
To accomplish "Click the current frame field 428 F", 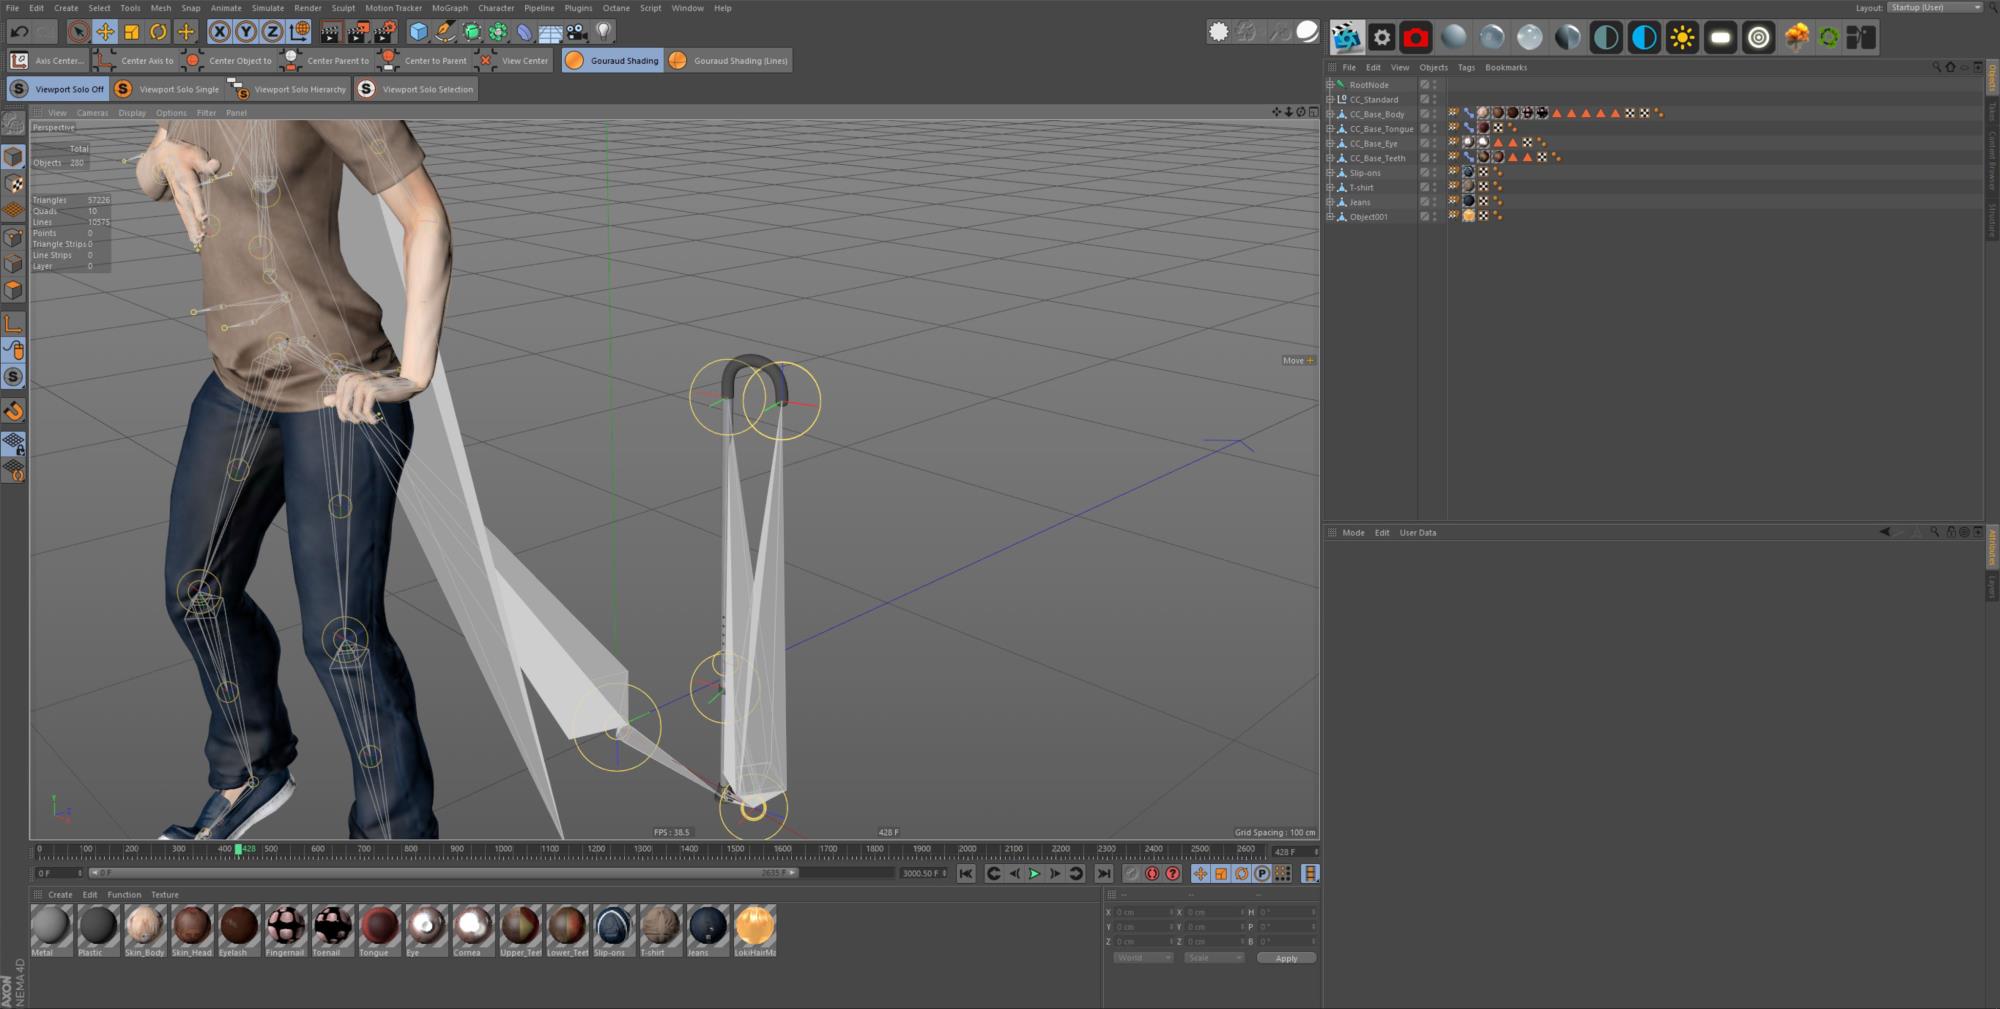I will [x=1295, y=852].
